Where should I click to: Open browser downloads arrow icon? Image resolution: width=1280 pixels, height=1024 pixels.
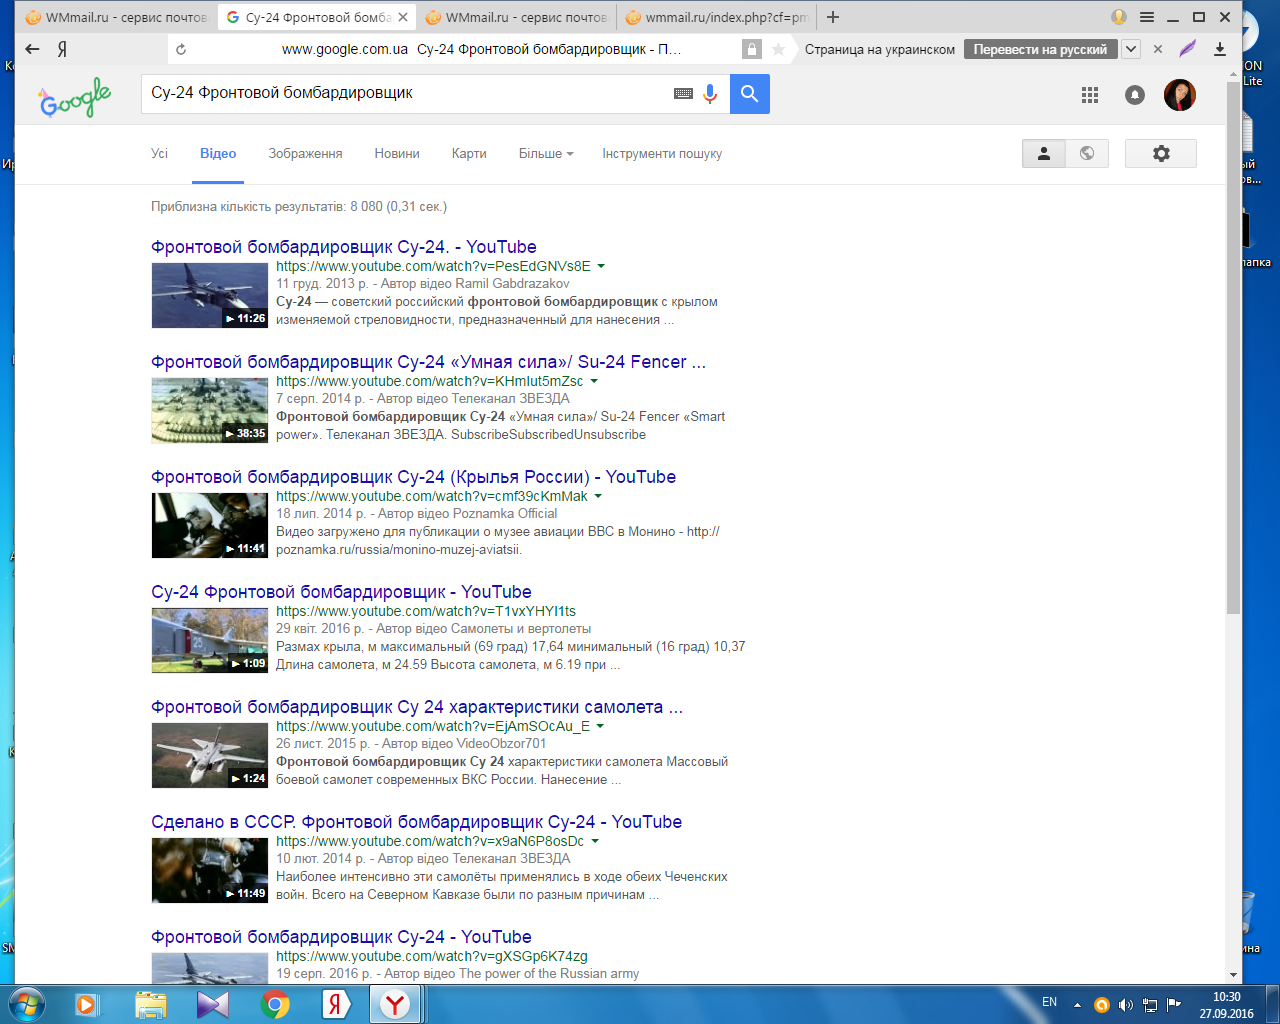click(x=1220, y=49)
